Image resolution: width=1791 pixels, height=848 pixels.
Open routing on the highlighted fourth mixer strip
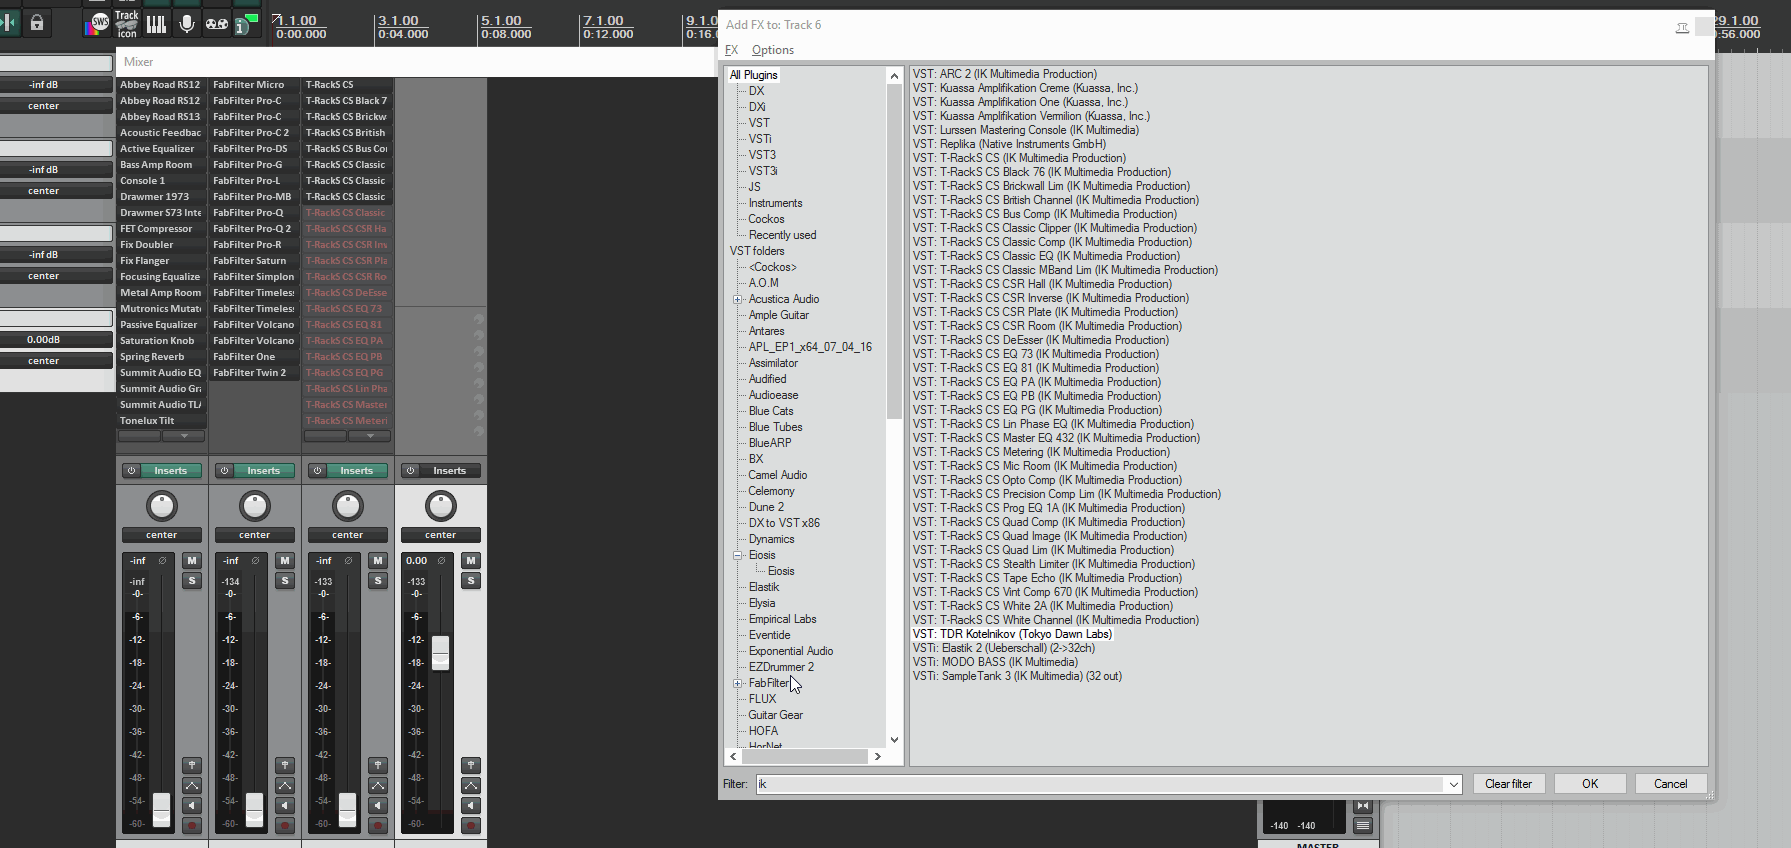(x=471, y=765)
